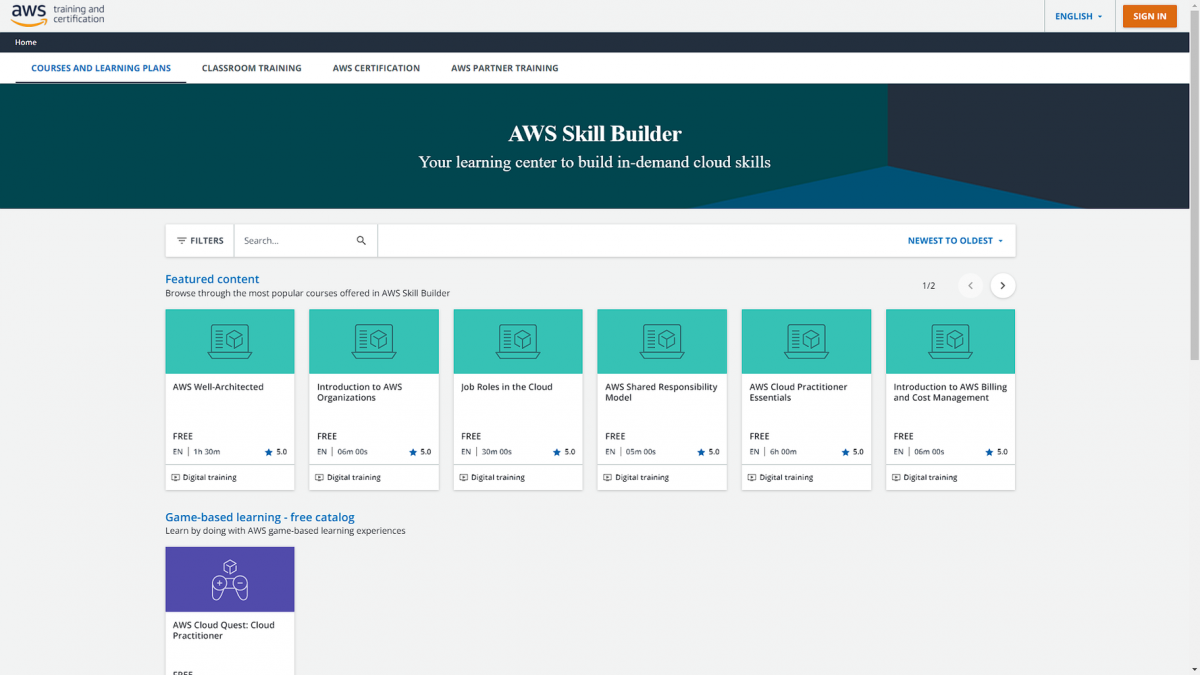Screen dimensions: 1200x675
Task: Open the AWS PARTNER TRAINING section
Action: [x=505, y=67]
